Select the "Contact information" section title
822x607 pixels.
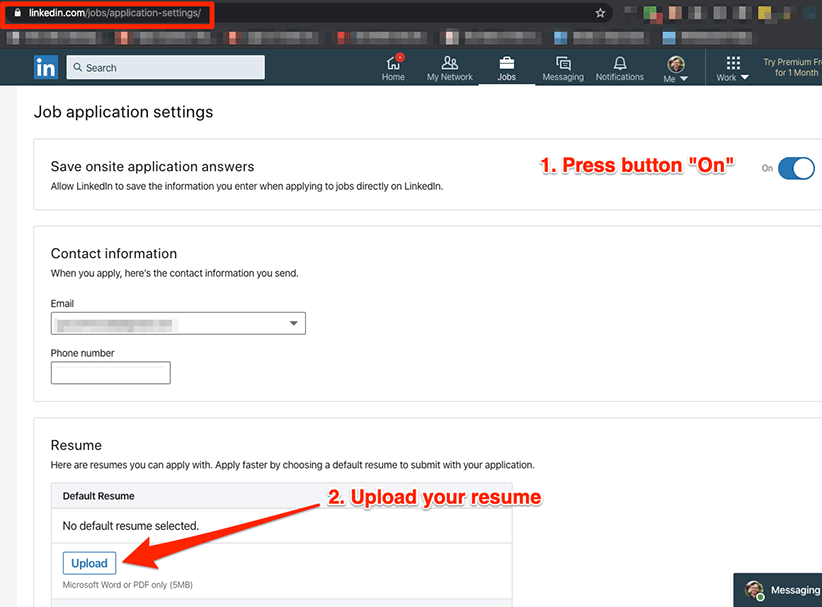(114, 254)
